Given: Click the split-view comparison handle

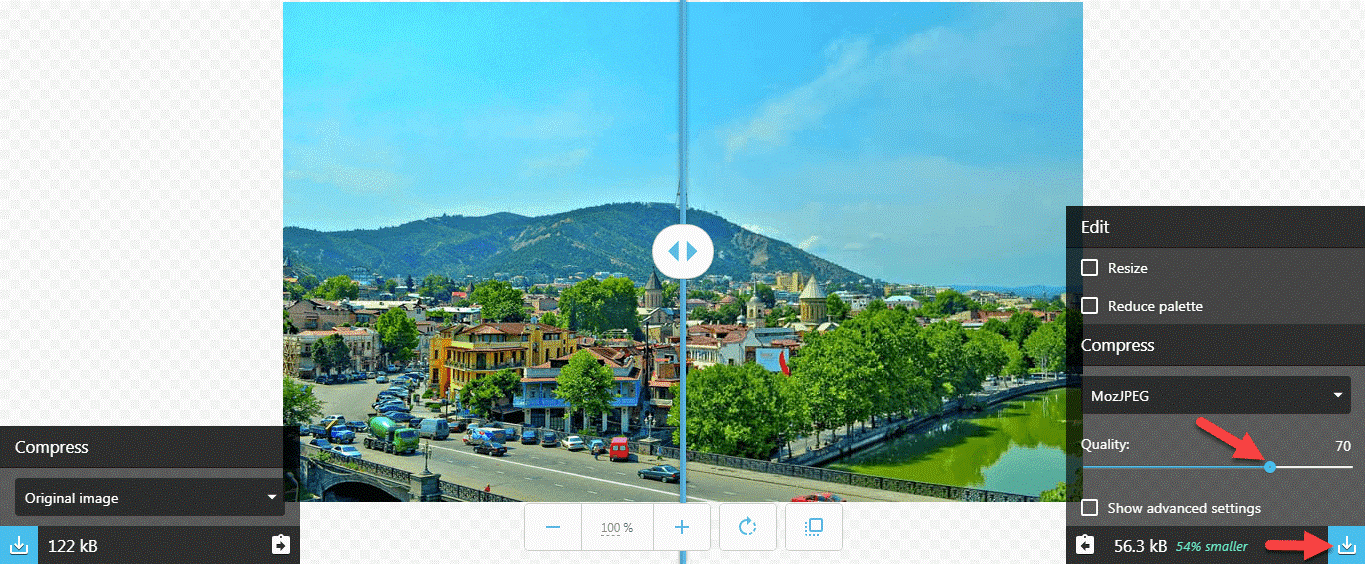Looking at the screenshot, I should 682,251.
